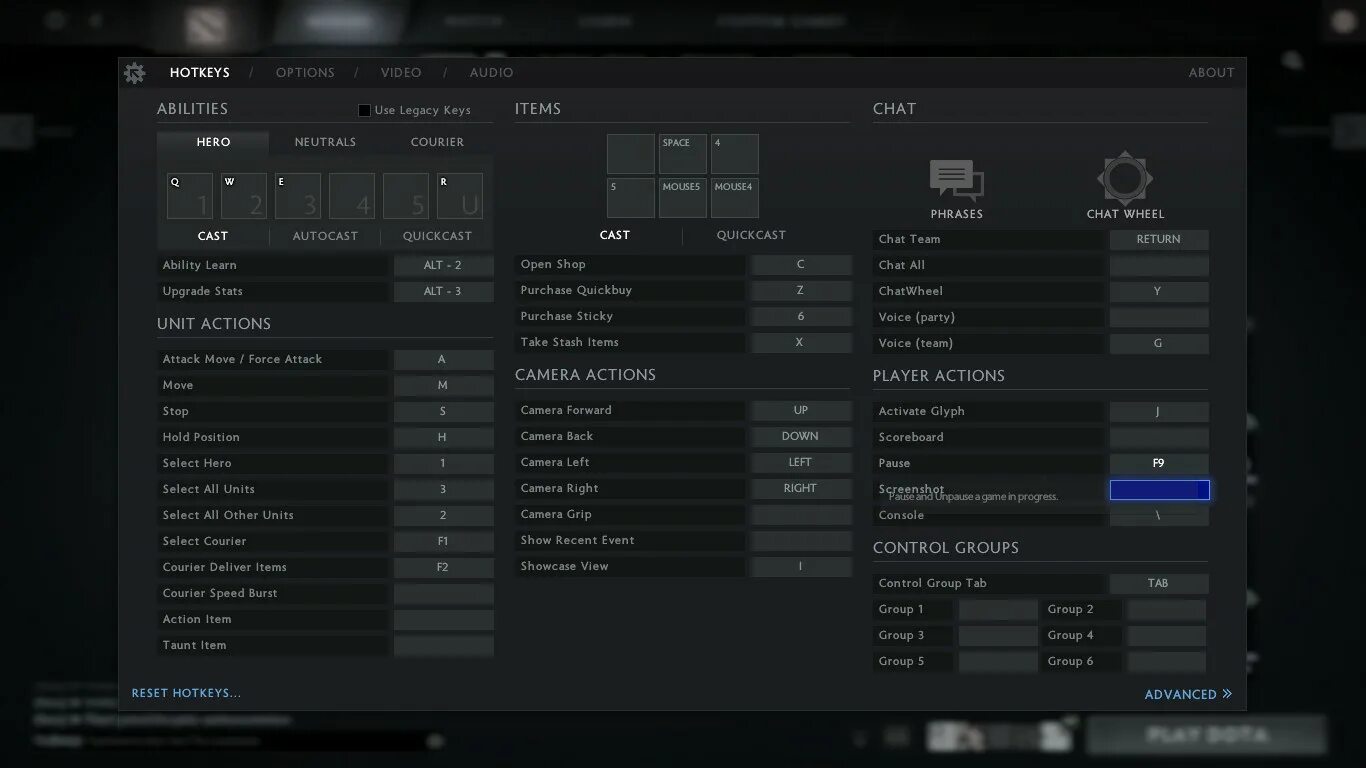Select ability slot E hotkey box

298,196
